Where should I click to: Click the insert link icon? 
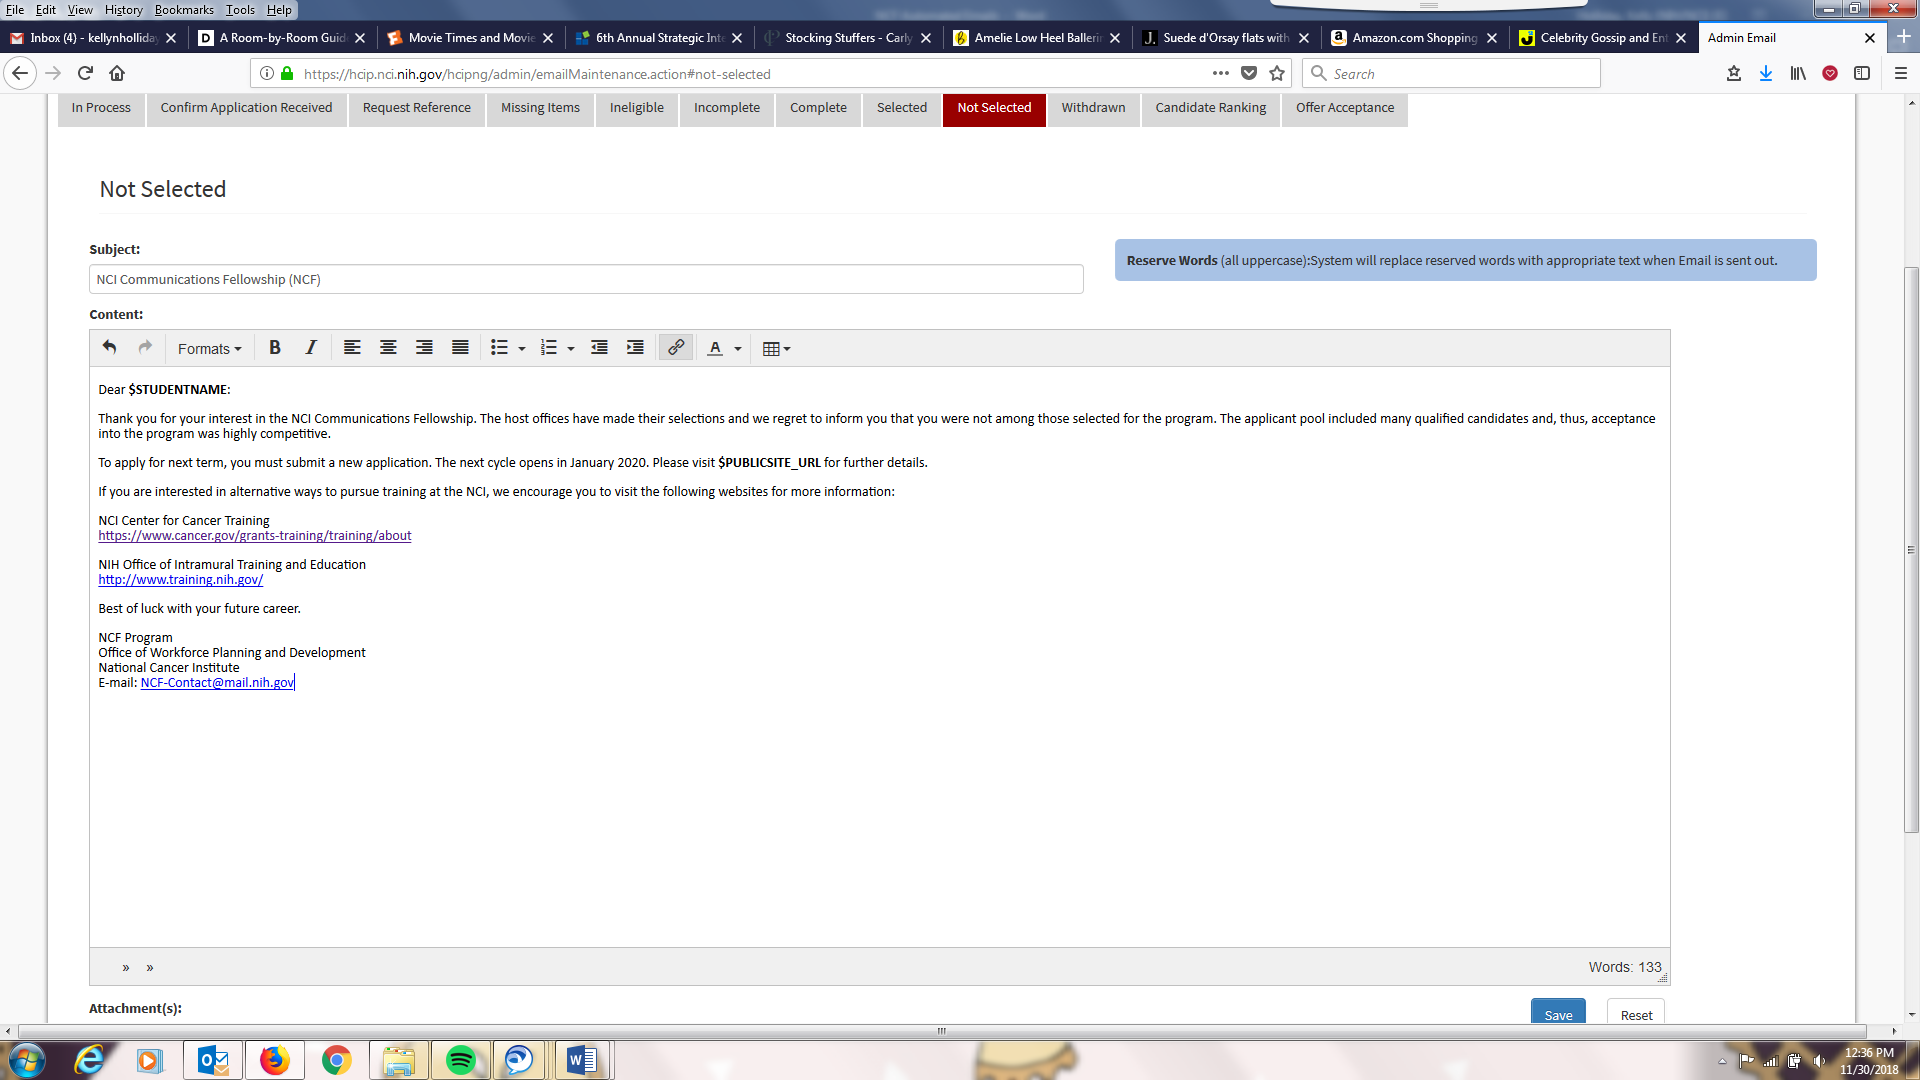pyautogui.click(x=676, y=348)
